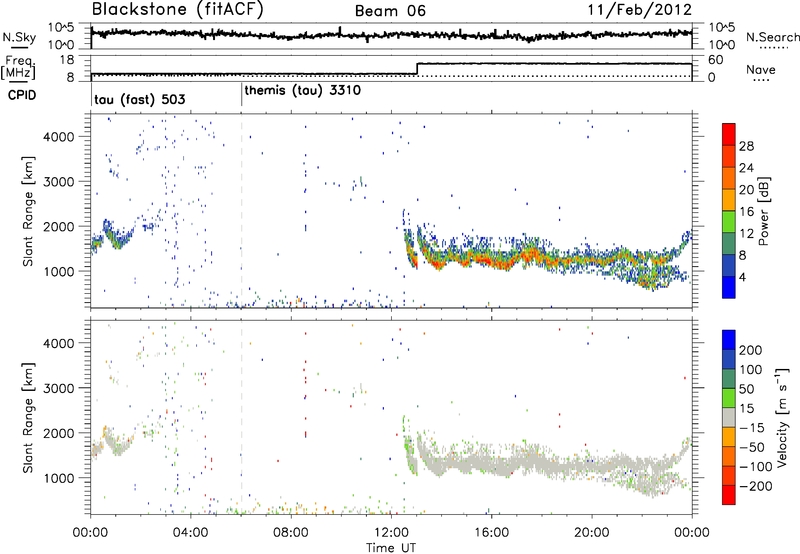
Task: Click the 'Beam 06' label
Action: coord(390,11)
